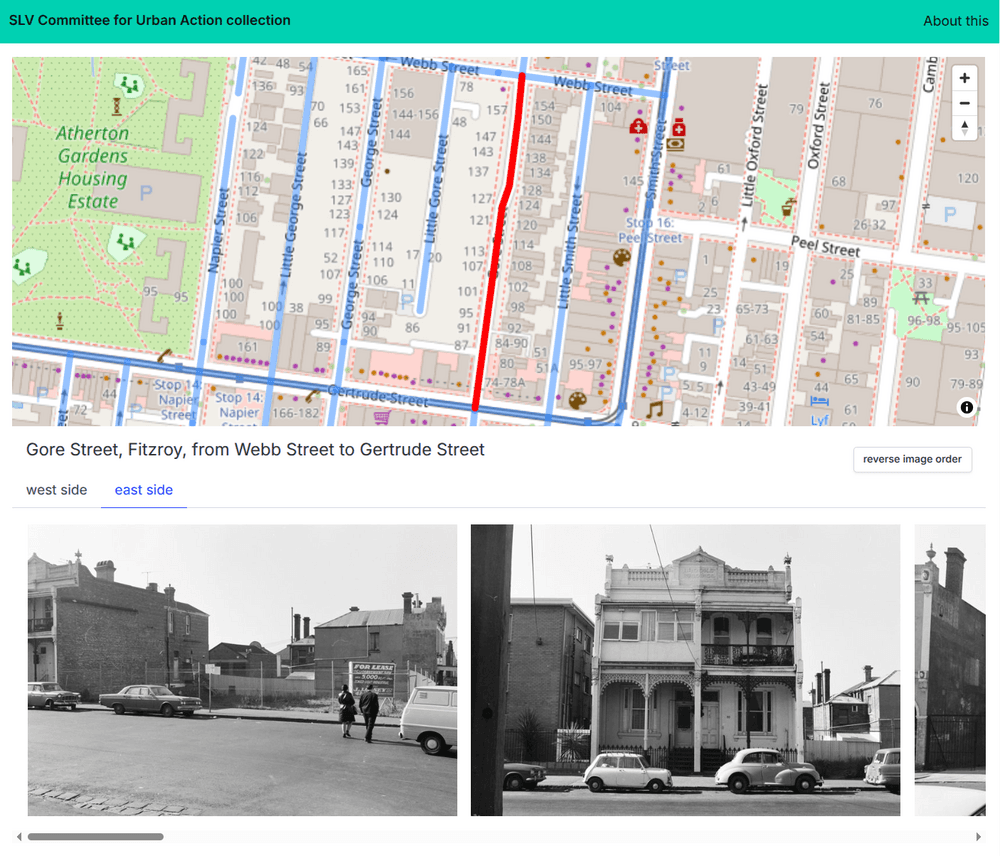Click the horizontal scrollbar under the photos
This screenshot has height=856, width=1000.
coord(95,836)
